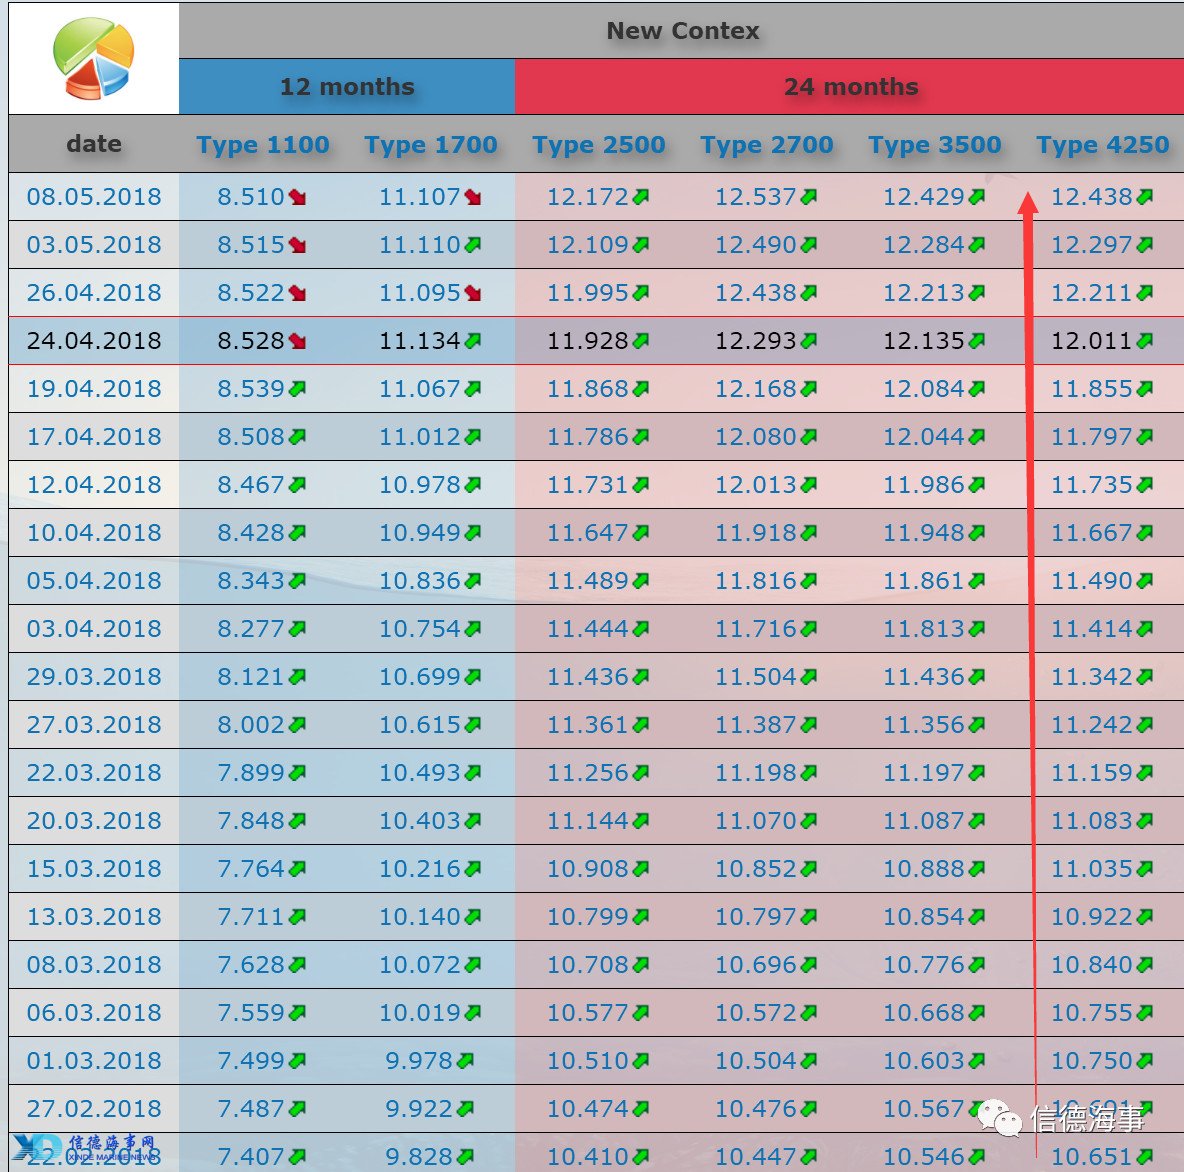Select the 12 months header tab

coord(347,87)
